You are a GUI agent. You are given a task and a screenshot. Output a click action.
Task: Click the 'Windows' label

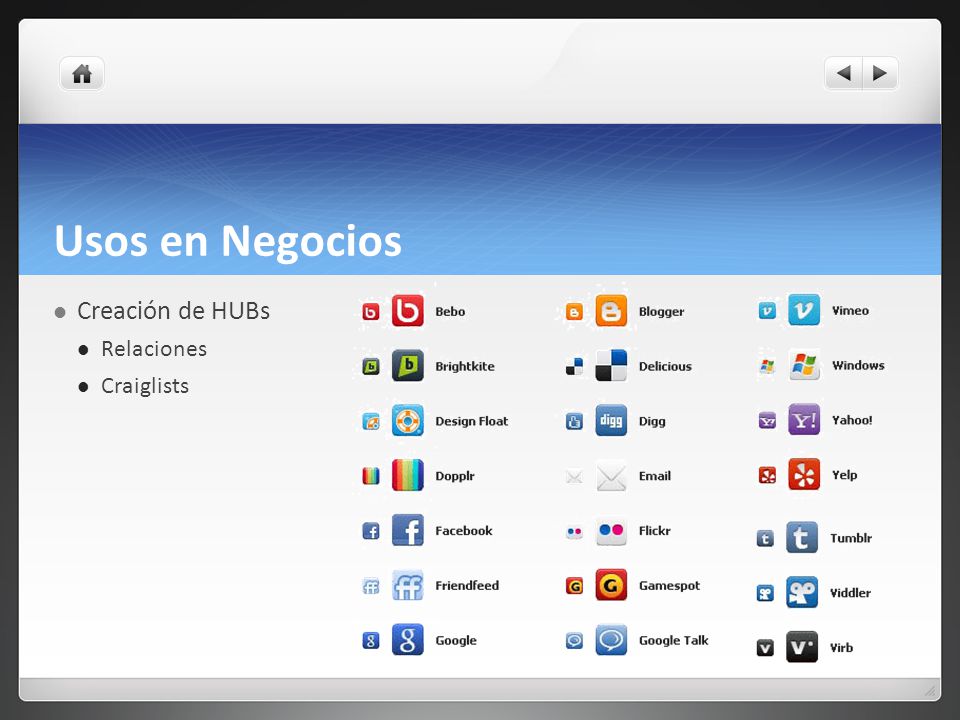coord(858,366)
